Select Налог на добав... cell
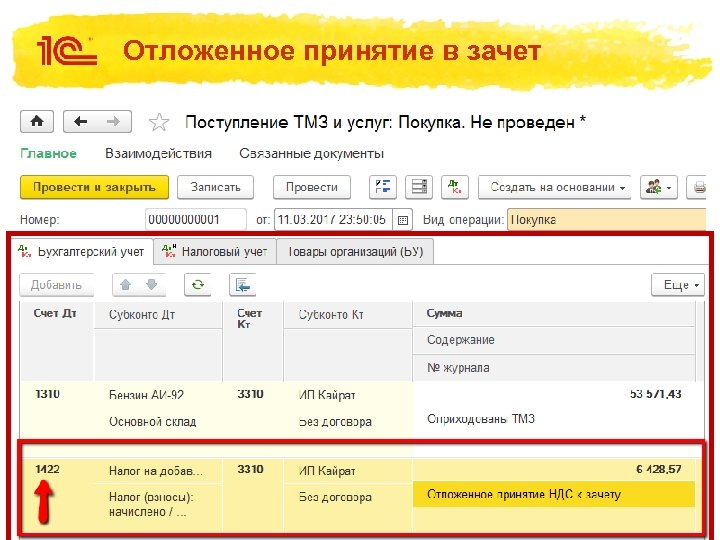This screenshot has width=720, height=540. click(158, 471)
